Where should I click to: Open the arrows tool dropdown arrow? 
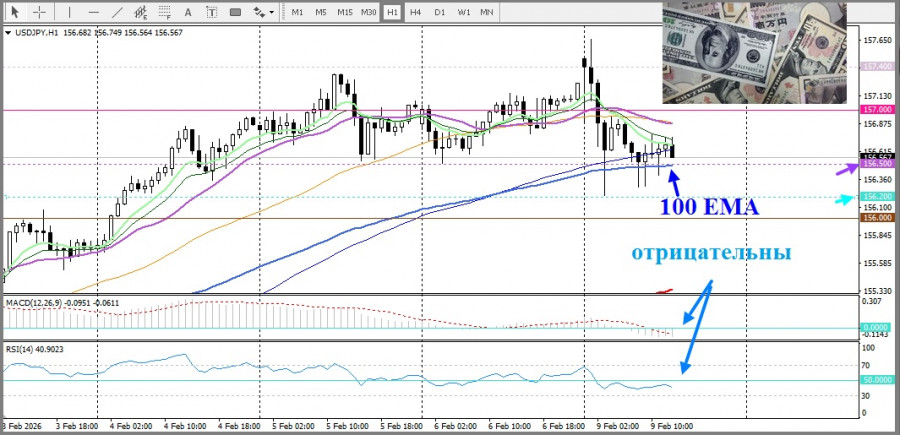271,12
